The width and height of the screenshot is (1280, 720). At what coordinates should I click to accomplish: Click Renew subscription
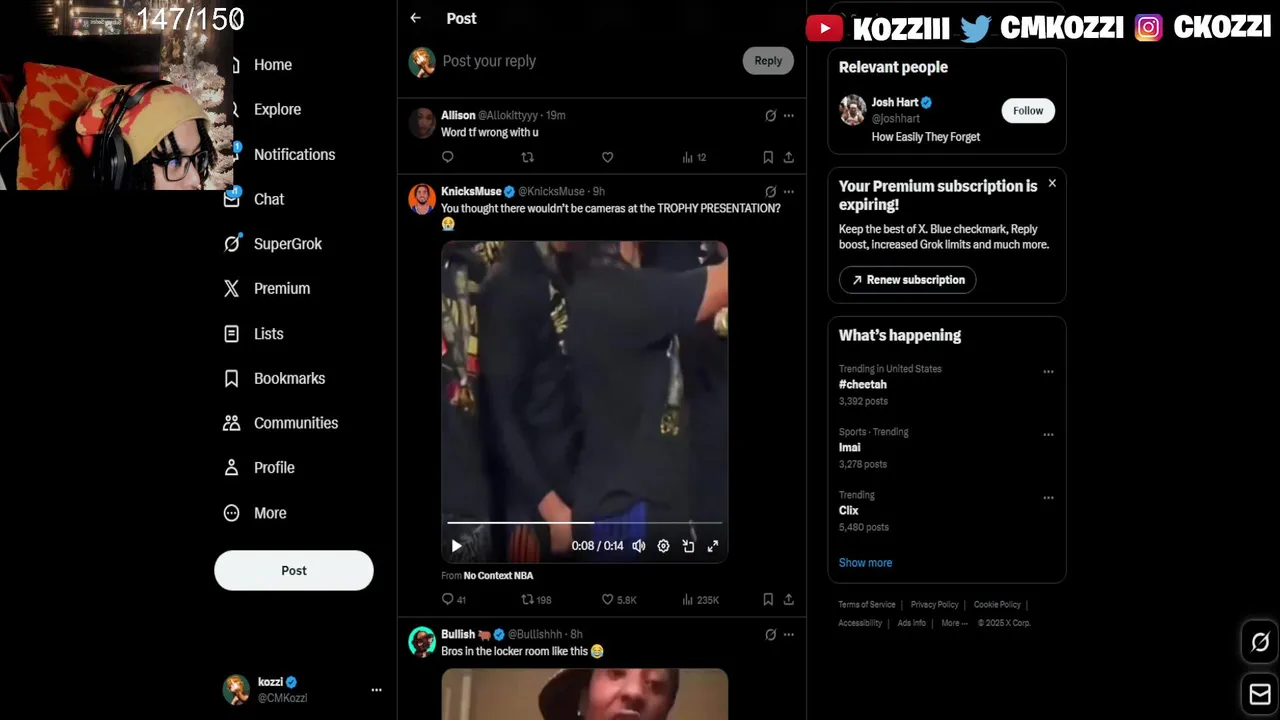pyautogui.click(x=907, y=280)
